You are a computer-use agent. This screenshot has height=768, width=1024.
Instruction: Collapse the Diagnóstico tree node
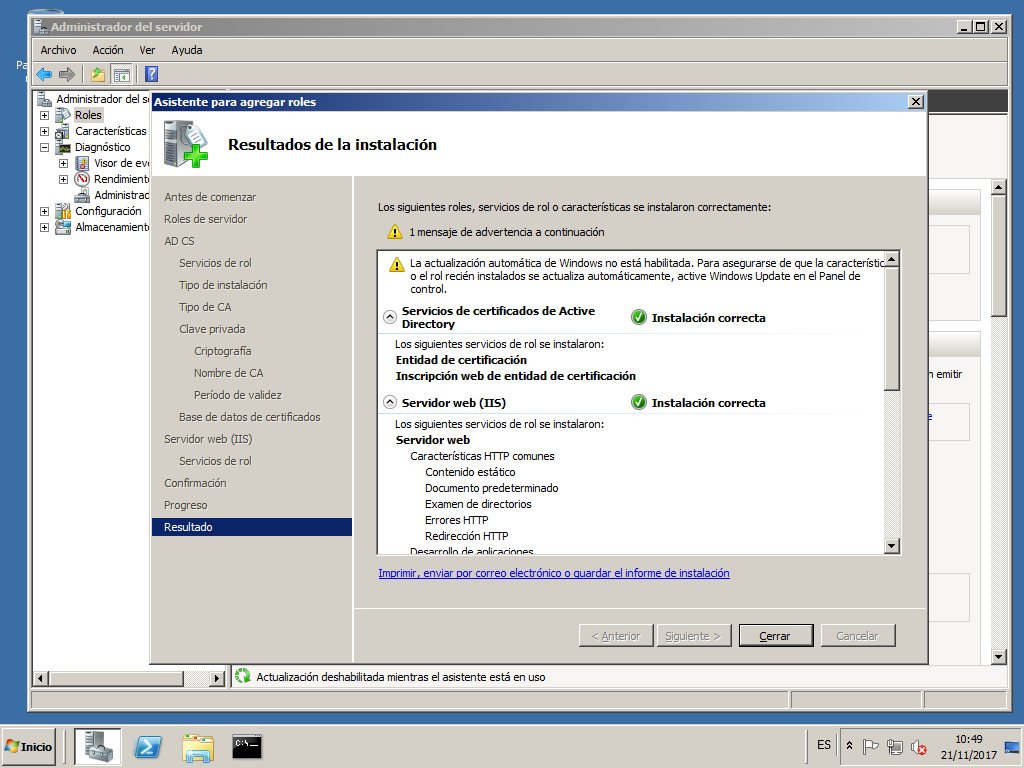pos(44,148)
